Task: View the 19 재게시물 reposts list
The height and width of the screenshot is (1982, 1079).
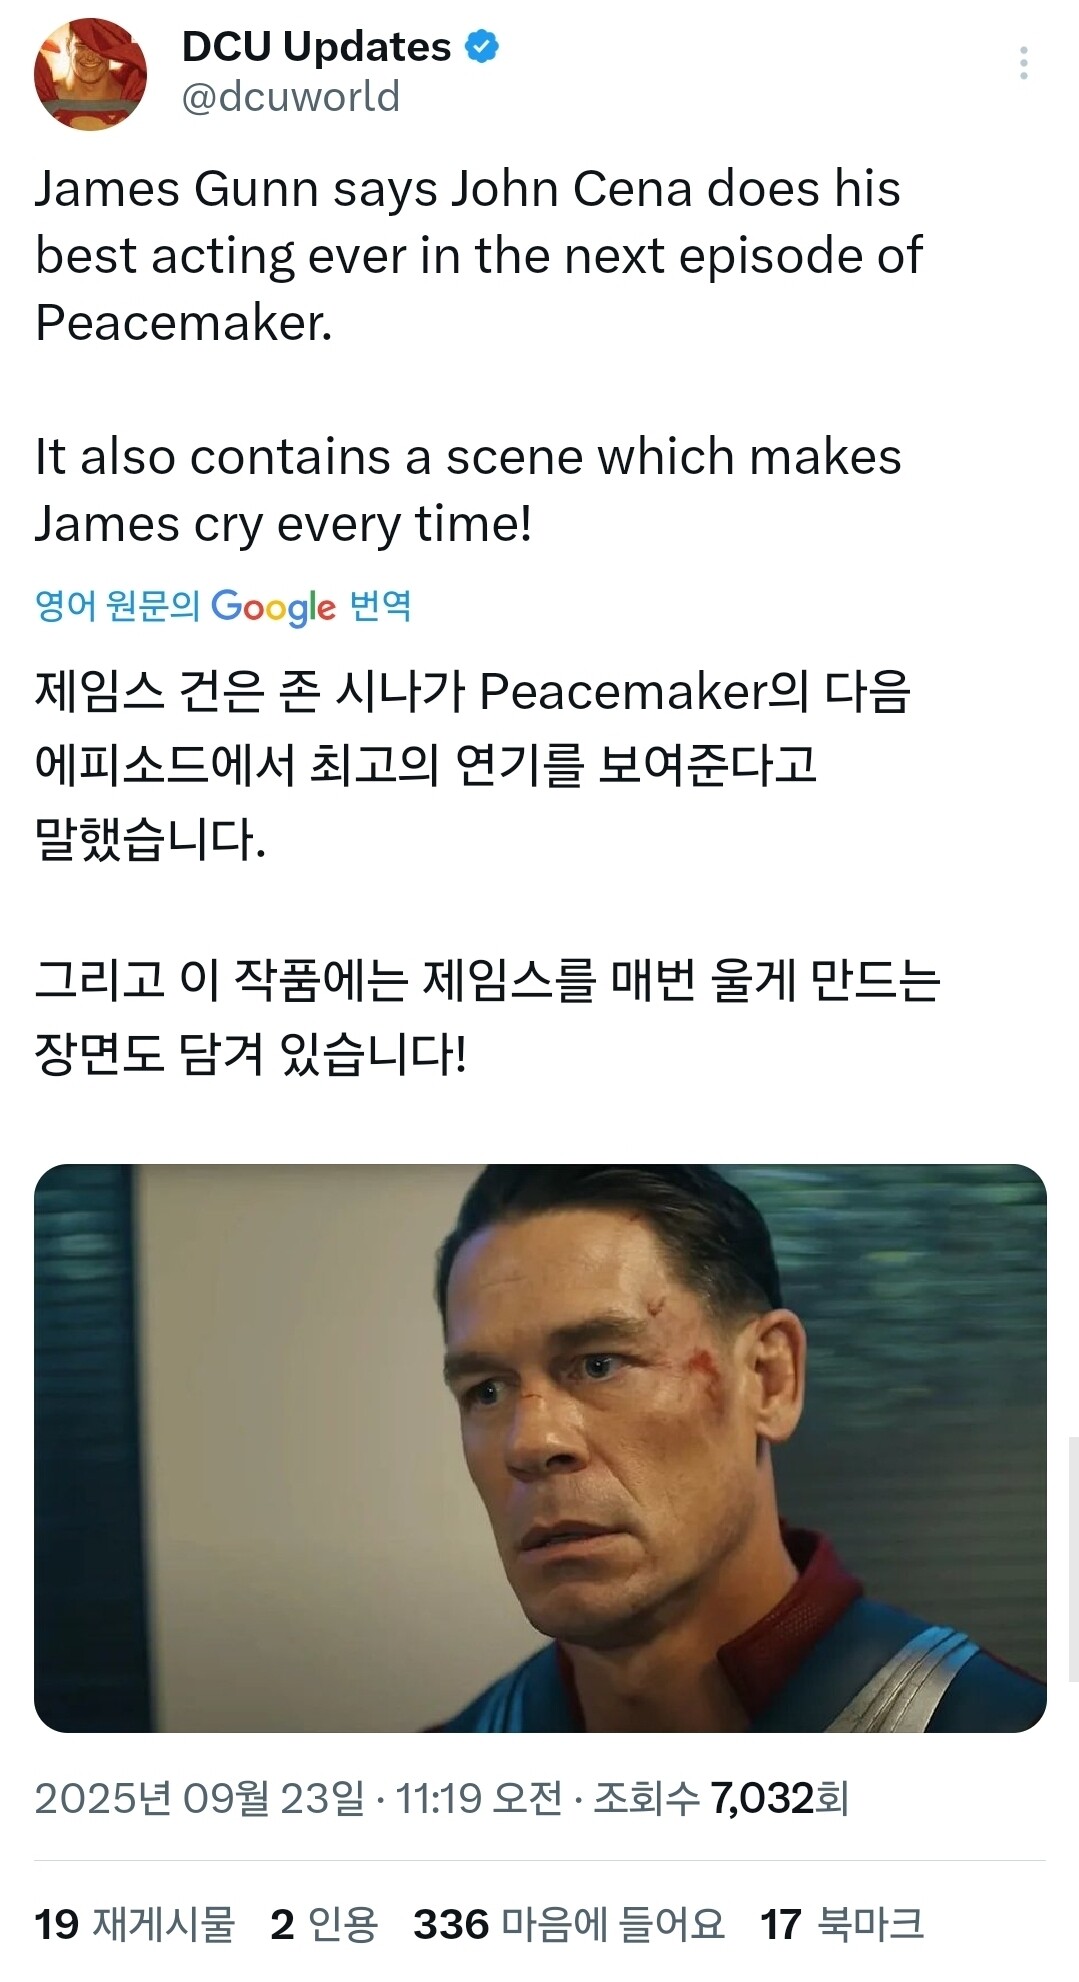Action: coord(134,1924)
